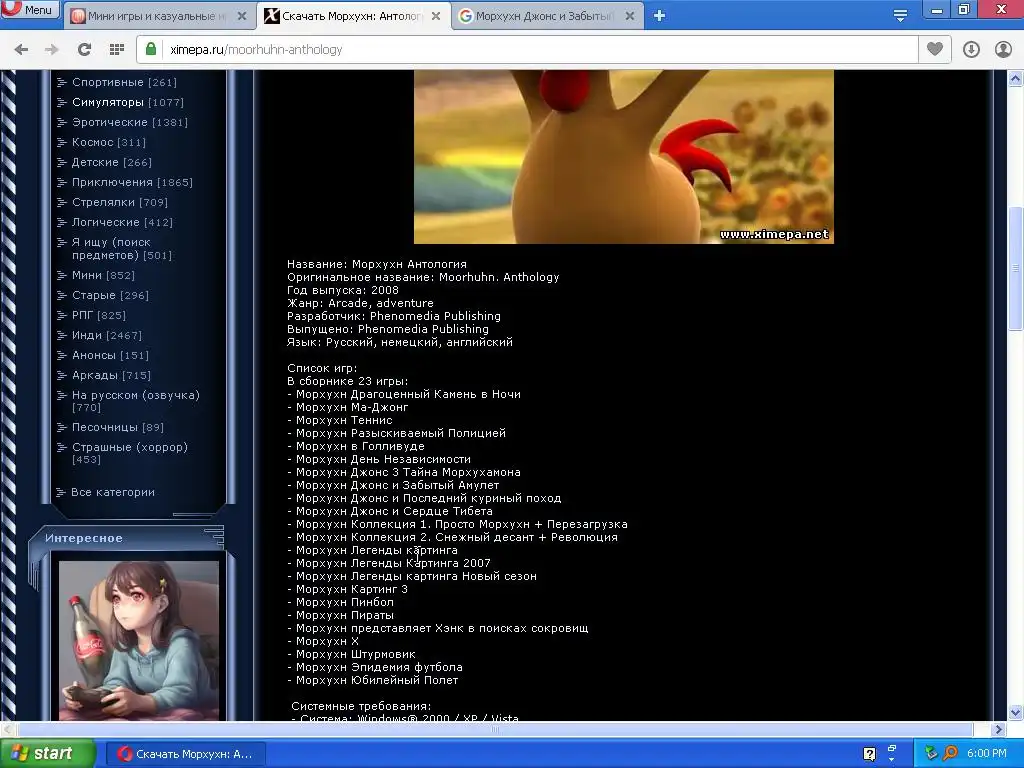This screenshot has width=1024, height=768.
Task: Click the help question mark tray icon
Action: pyautogui.click(x=869, y=754)
